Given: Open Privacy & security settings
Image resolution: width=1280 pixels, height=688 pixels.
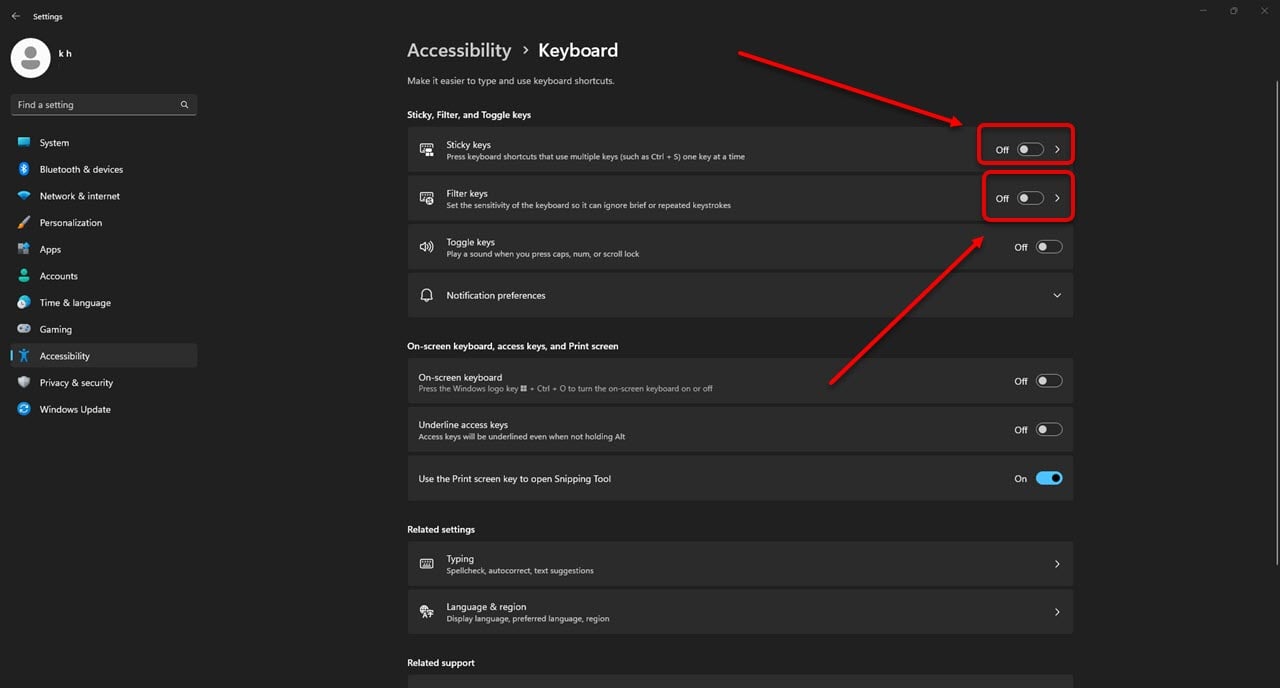Looking at the screenshot, I should (76, 382).
